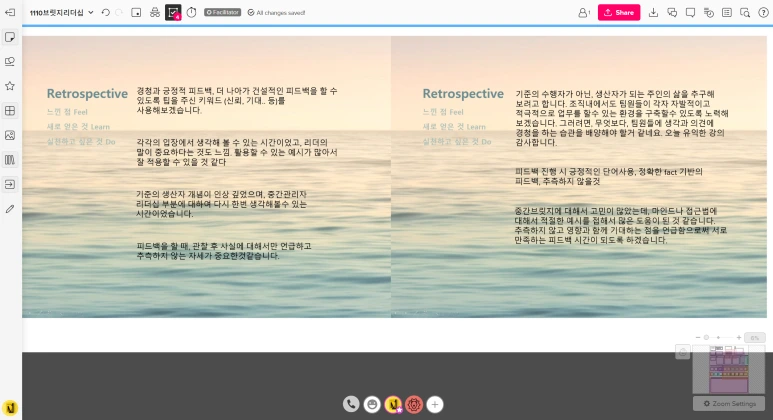Open the 1110브릿지리더십 mural title dropdown
This screenshot has height=420, width=773.
tap(62, 13)
